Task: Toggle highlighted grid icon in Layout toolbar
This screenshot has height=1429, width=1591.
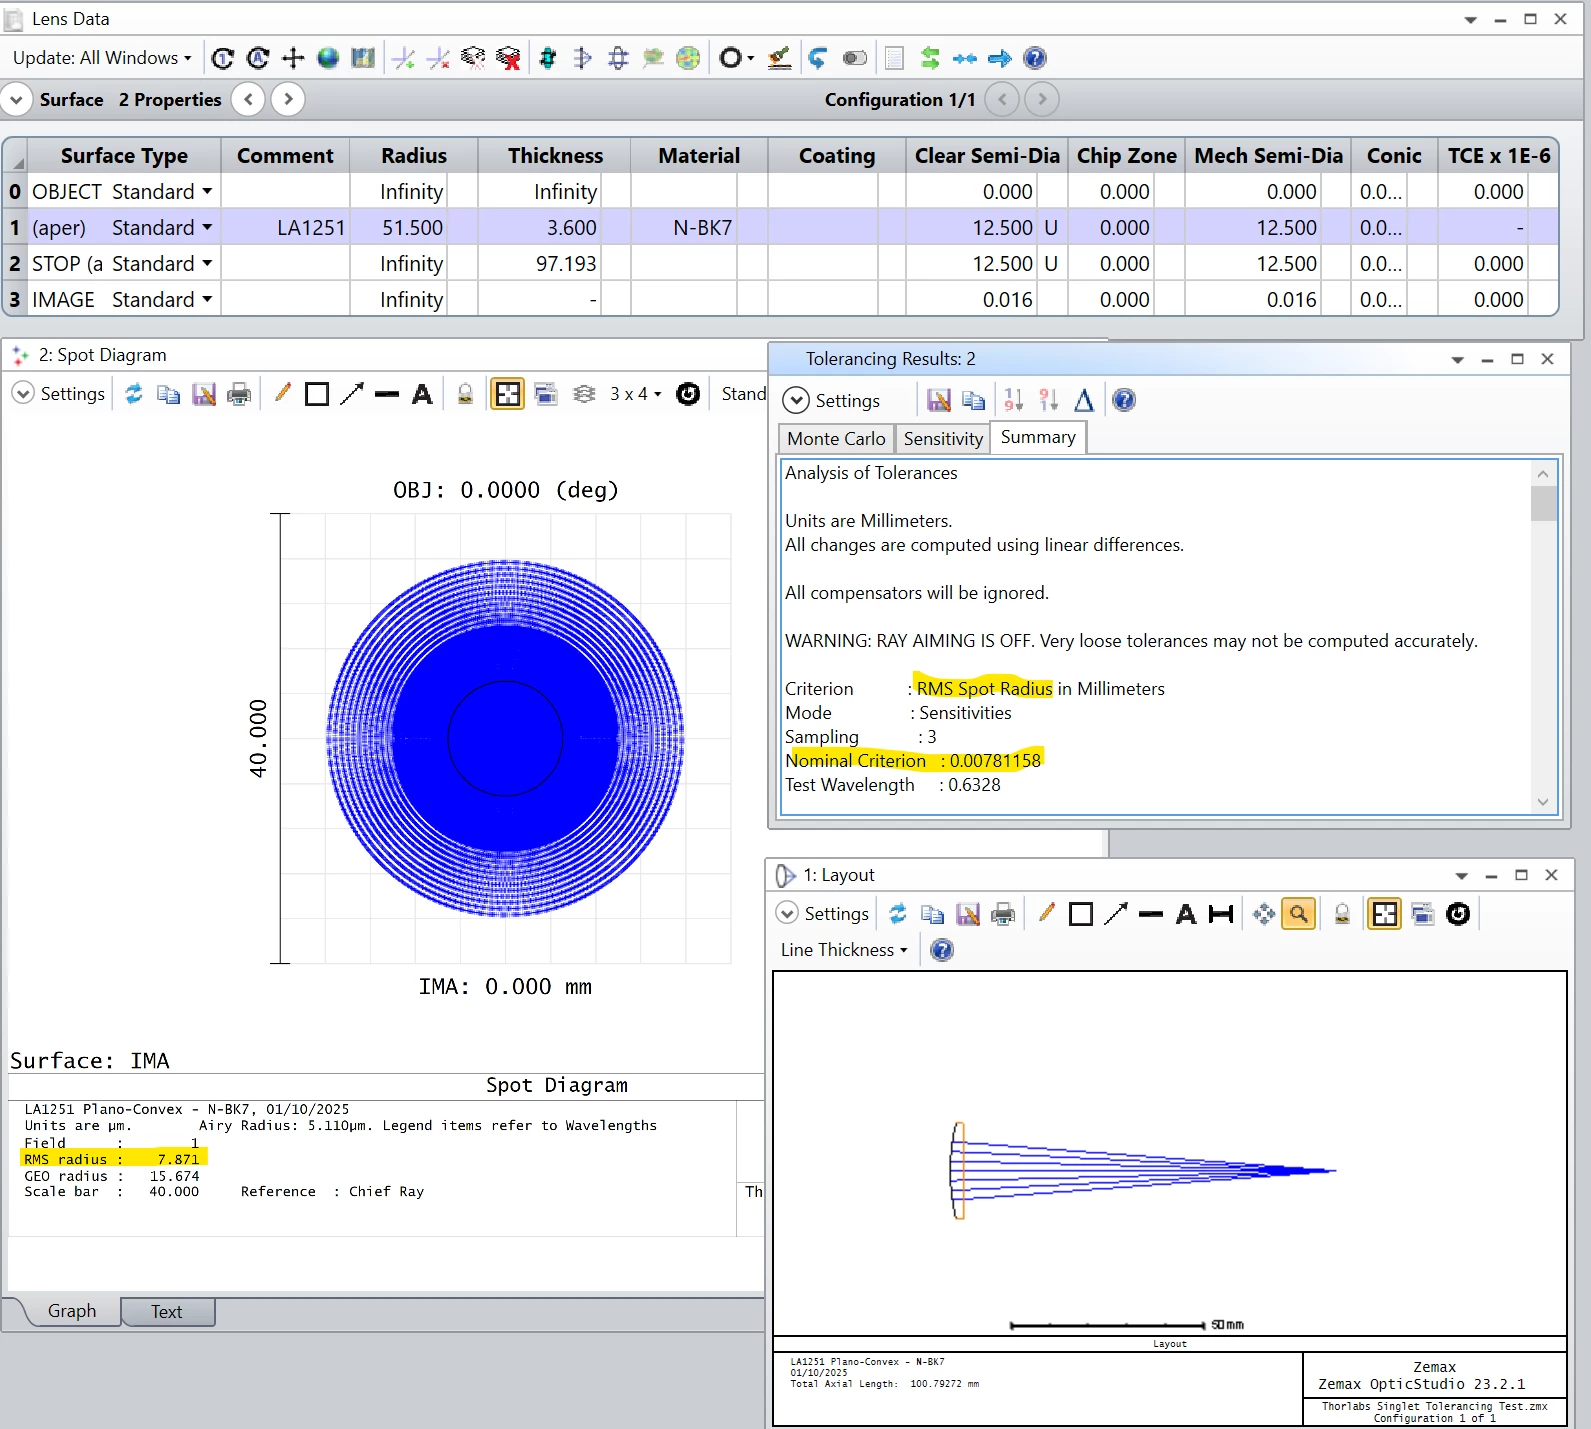Action: point(1385,913)
